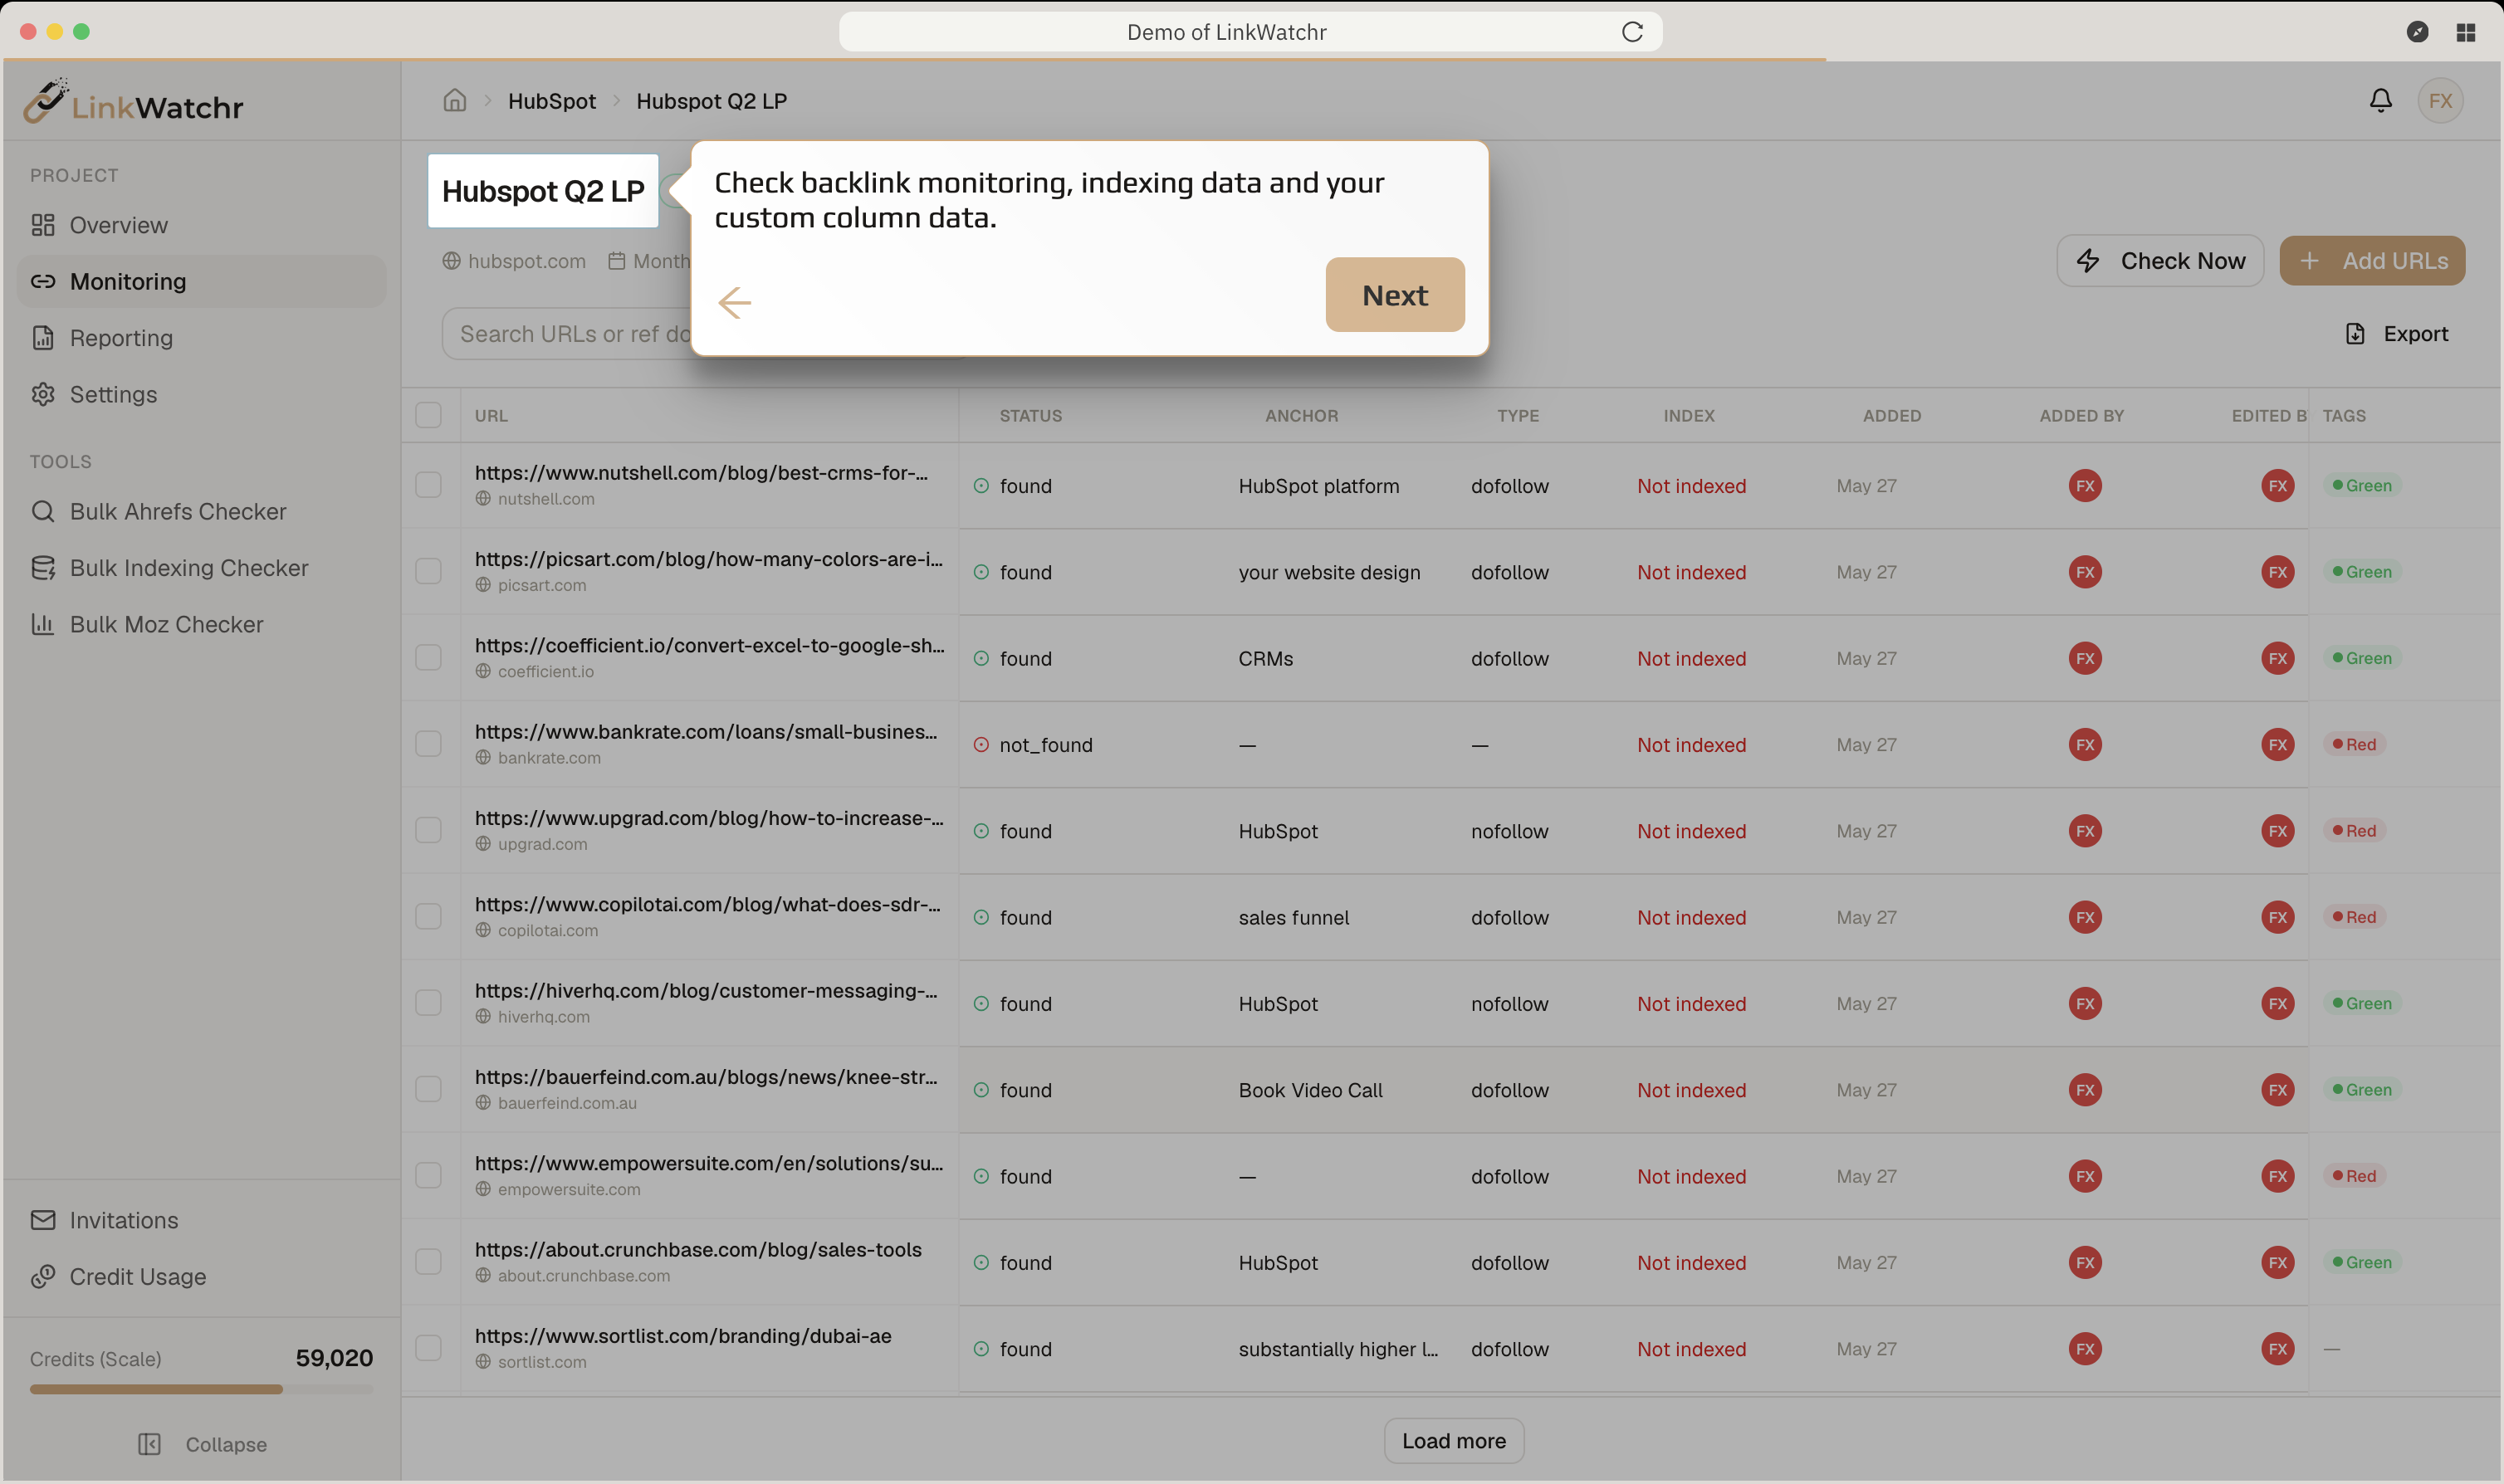Click the Red tag on copilotai.com row
This screenshot has width=2504, height=1484.
click(x=2354, y=917)
